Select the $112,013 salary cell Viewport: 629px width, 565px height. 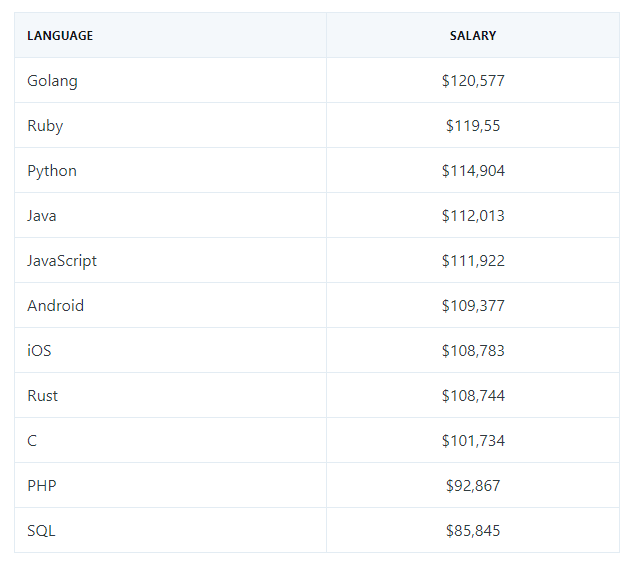473,216
